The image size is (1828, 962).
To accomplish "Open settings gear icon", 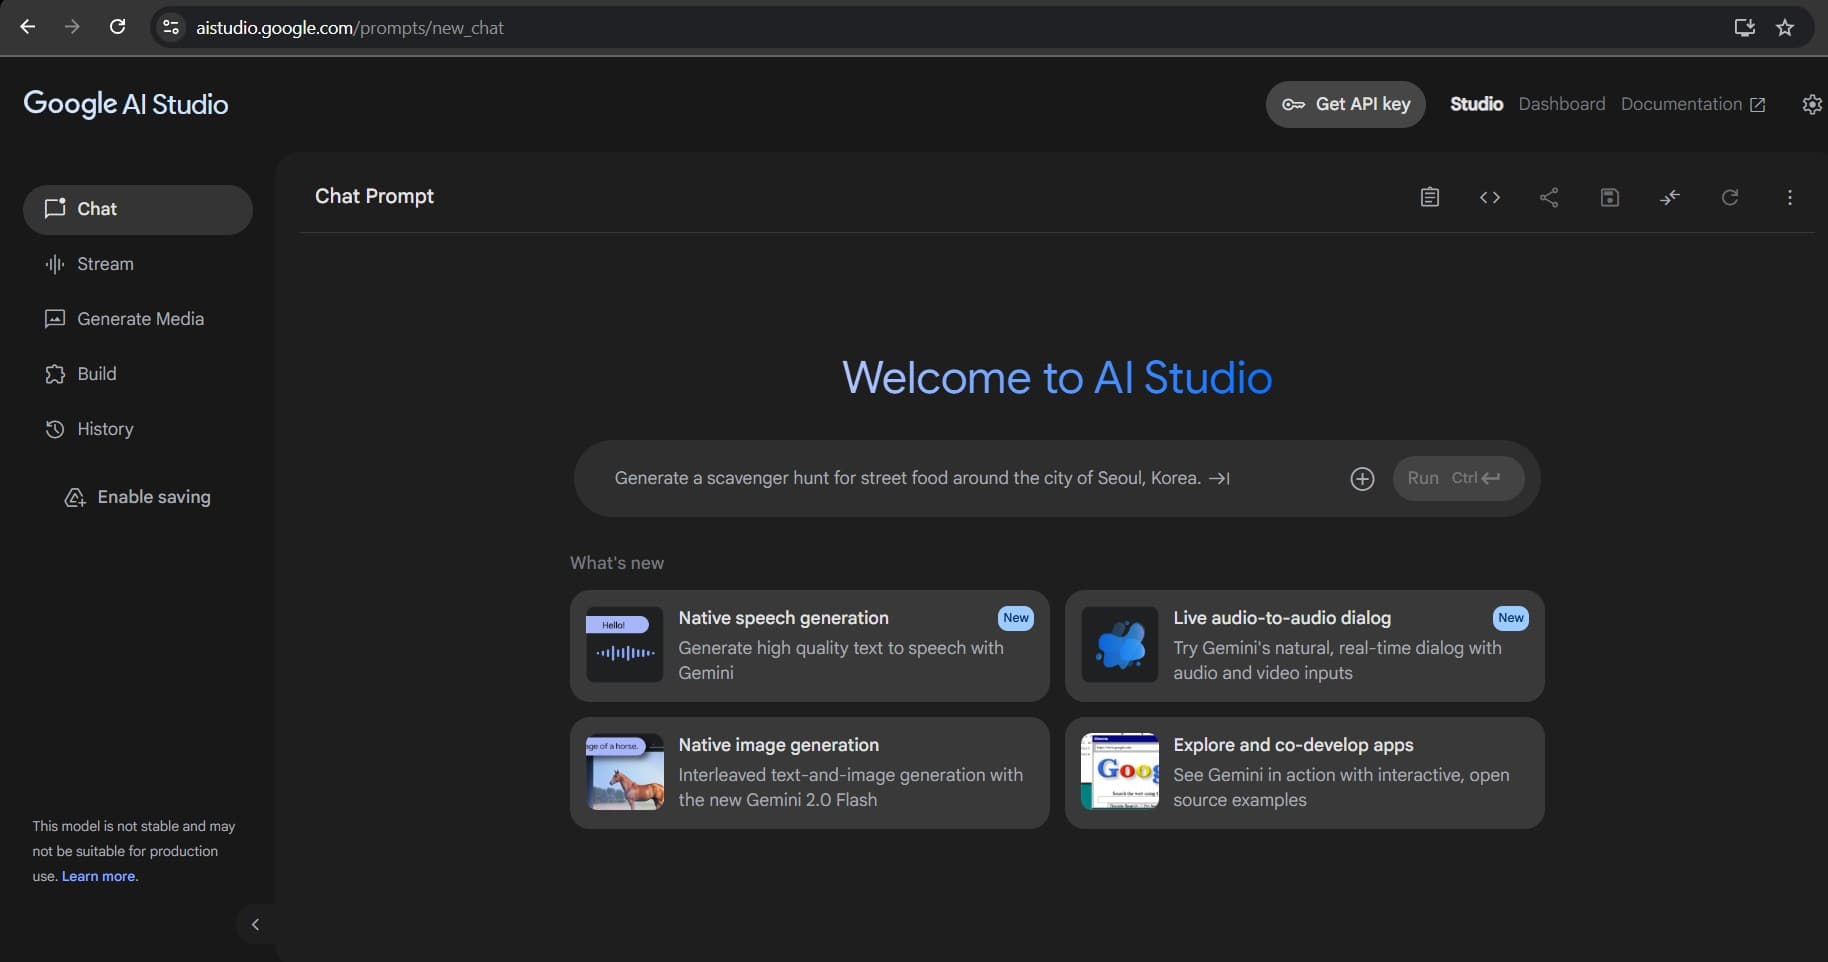I will [x=1811, y=104].
